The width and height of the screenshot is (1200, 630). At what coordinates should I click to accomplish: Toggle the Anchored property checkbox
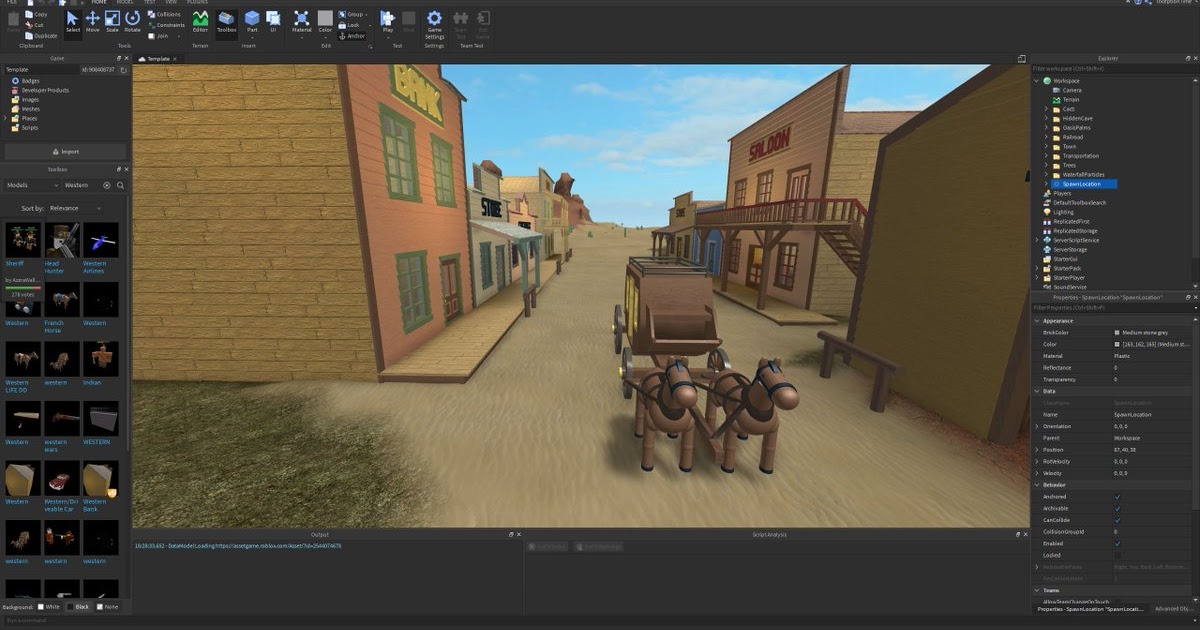click(x=1117, y=497)
